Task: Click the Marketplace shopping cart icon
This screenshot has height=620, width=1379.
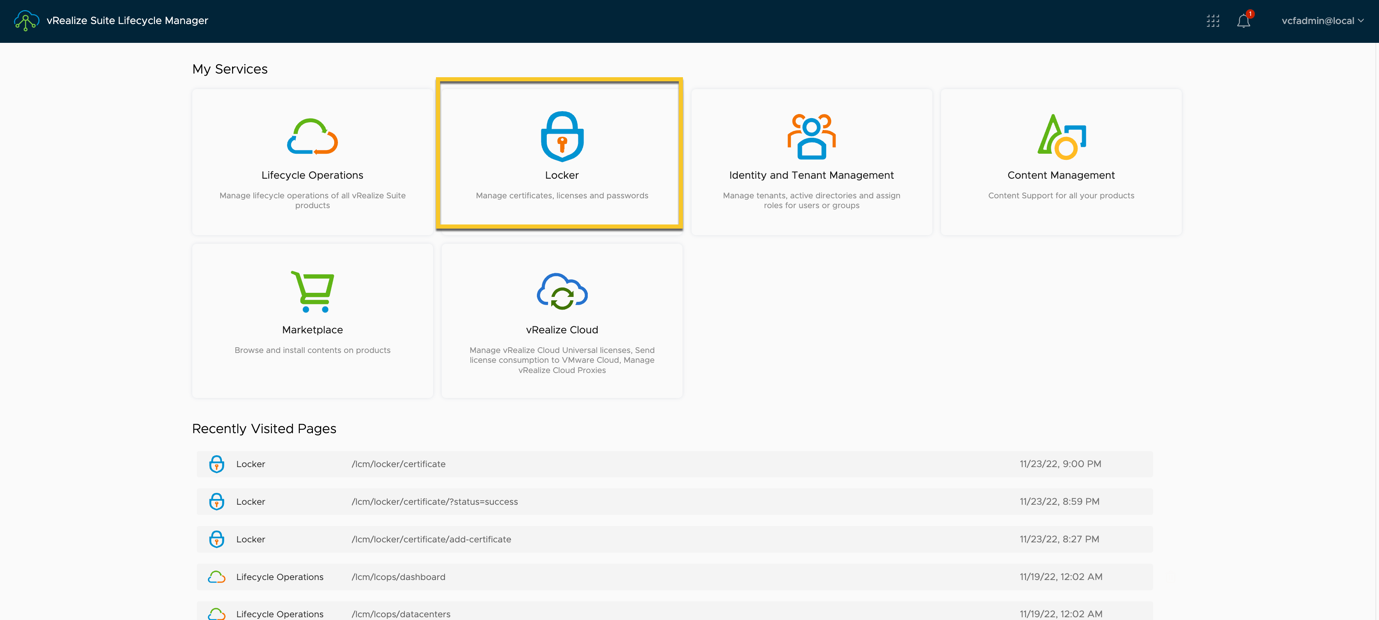Action: click(x=312, y=291)
